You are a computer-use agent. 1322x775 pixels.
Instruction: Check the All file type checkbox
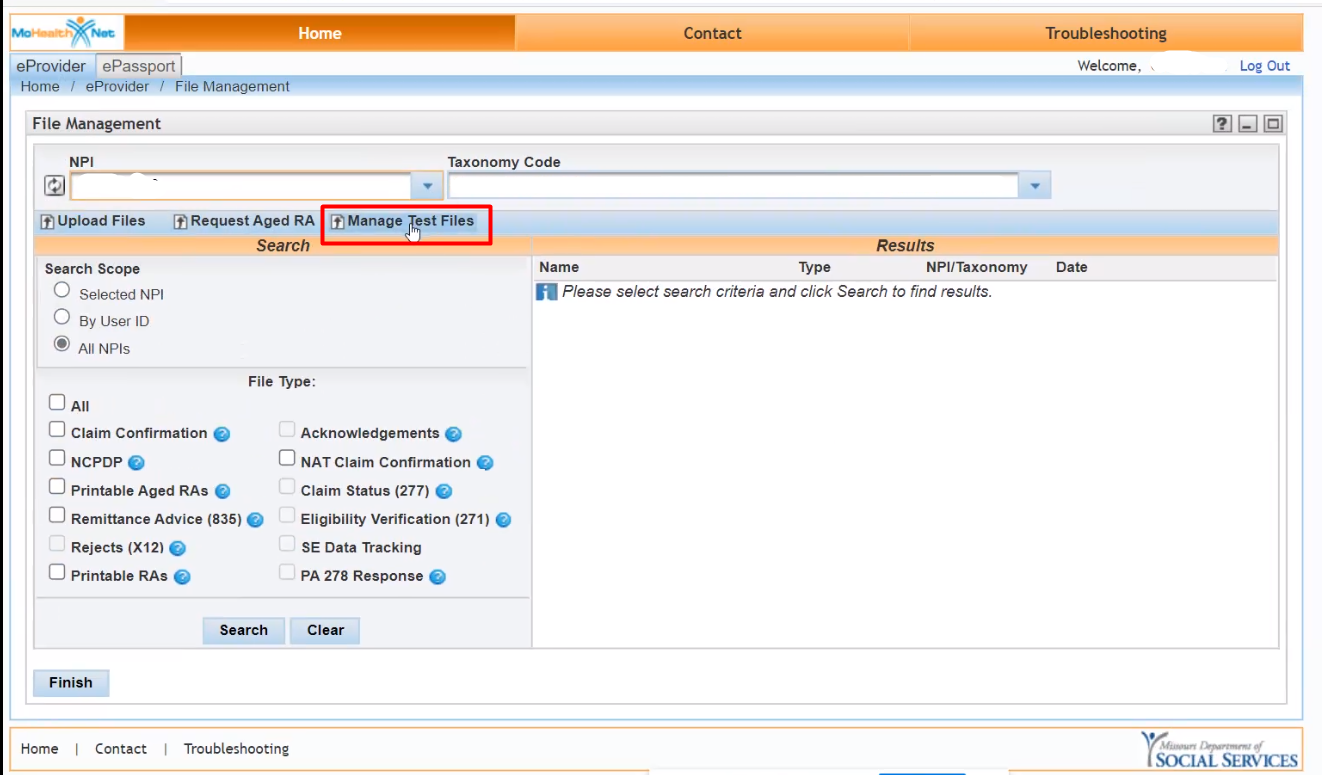pyautogui.click(x=57, y=403)
